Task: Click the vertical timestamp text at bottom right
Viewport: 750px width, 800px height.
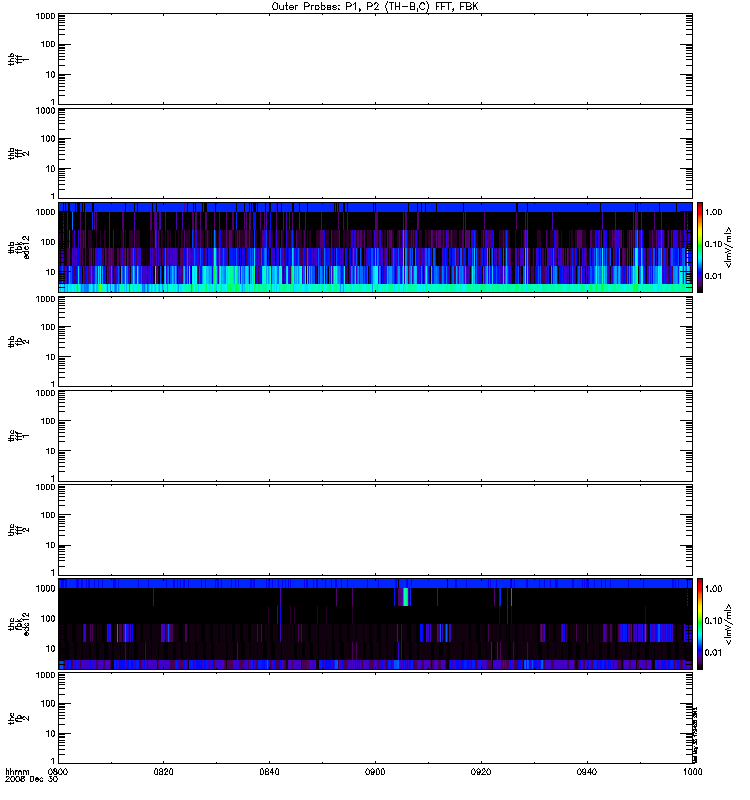Action: click(x=695, y=735)
